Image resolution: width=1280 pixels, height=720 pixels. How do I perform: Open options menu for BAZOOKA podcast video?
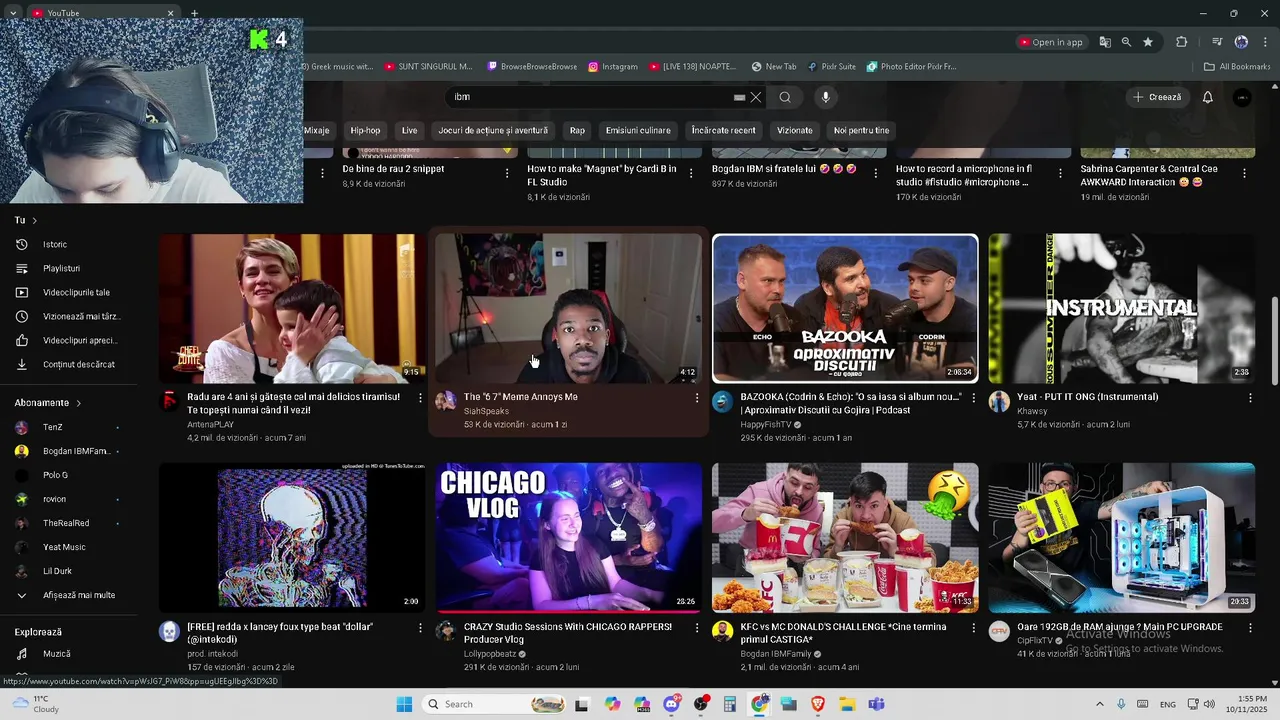coord(973,398)
